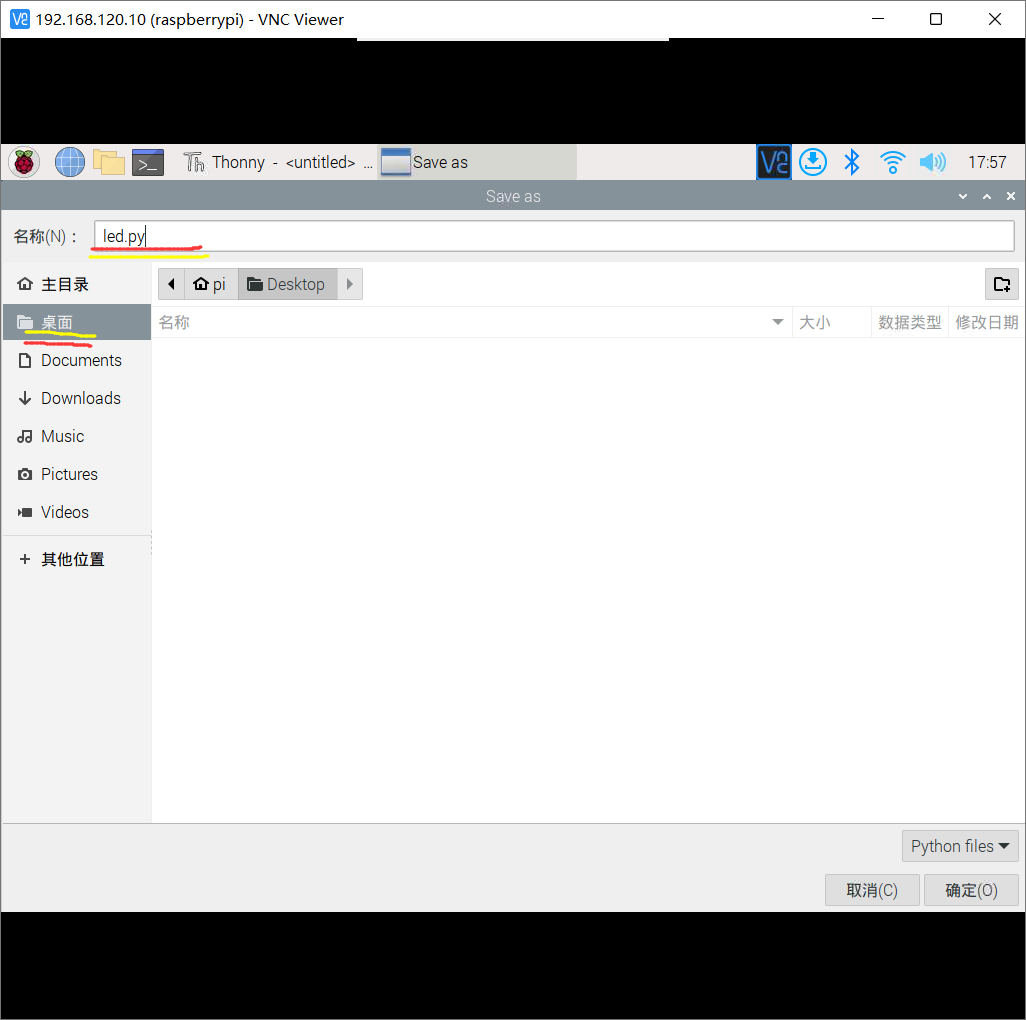Image resolution: width=1026 pixels, height=1020 pixels.
Task: Click the 取消(C) cancel button
Action: pyautogui.click(x=872, y=890)
